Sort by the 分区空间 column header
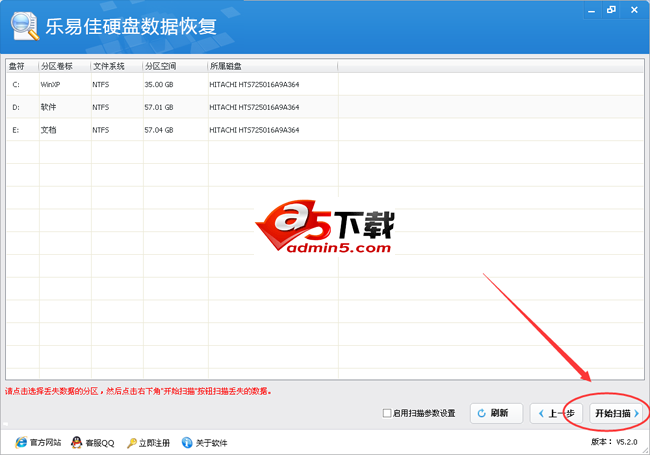 pos(175,66)
